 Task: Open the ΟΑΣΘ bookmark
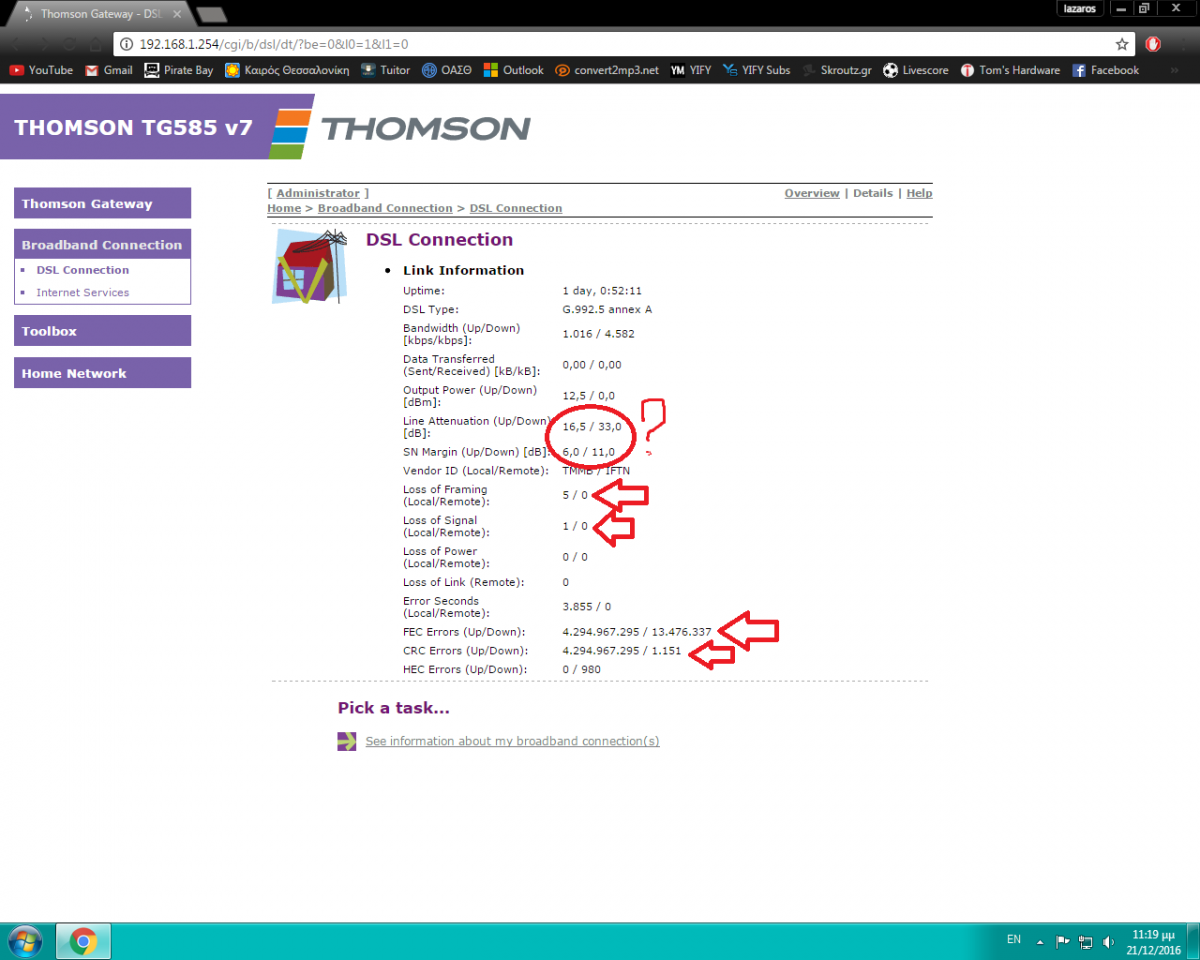tap(446, 70)
